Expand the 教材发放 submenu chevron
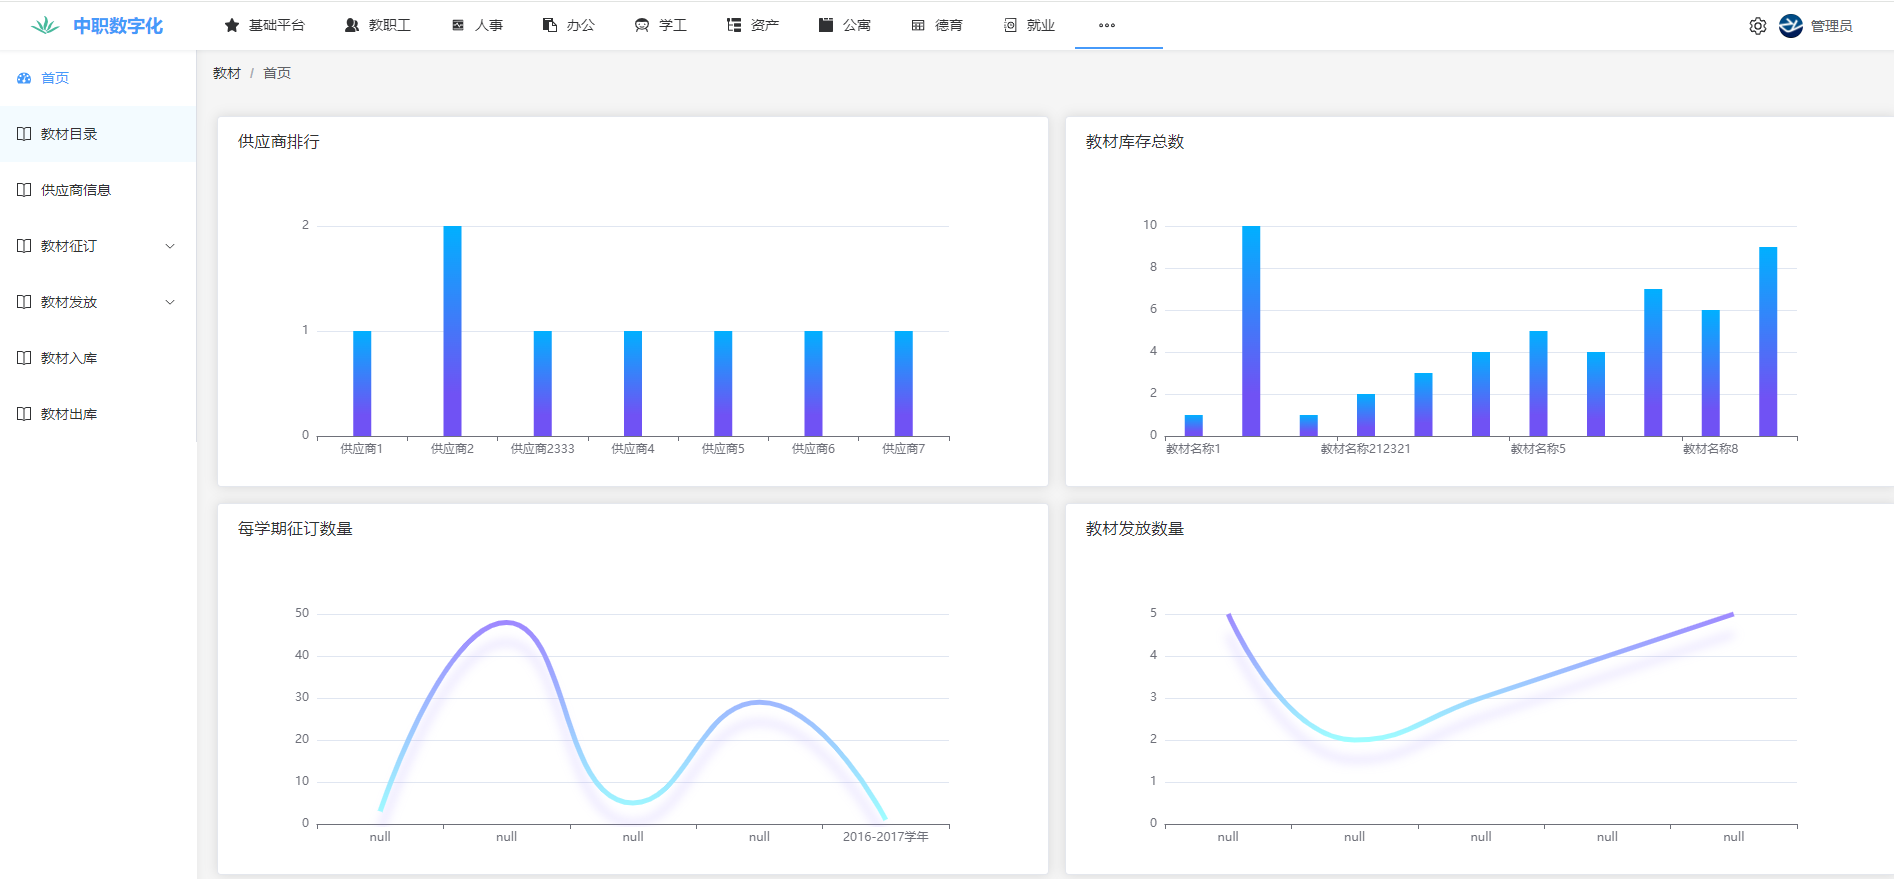The height and width of the screenshot is (879, 1894). [170, 302]
